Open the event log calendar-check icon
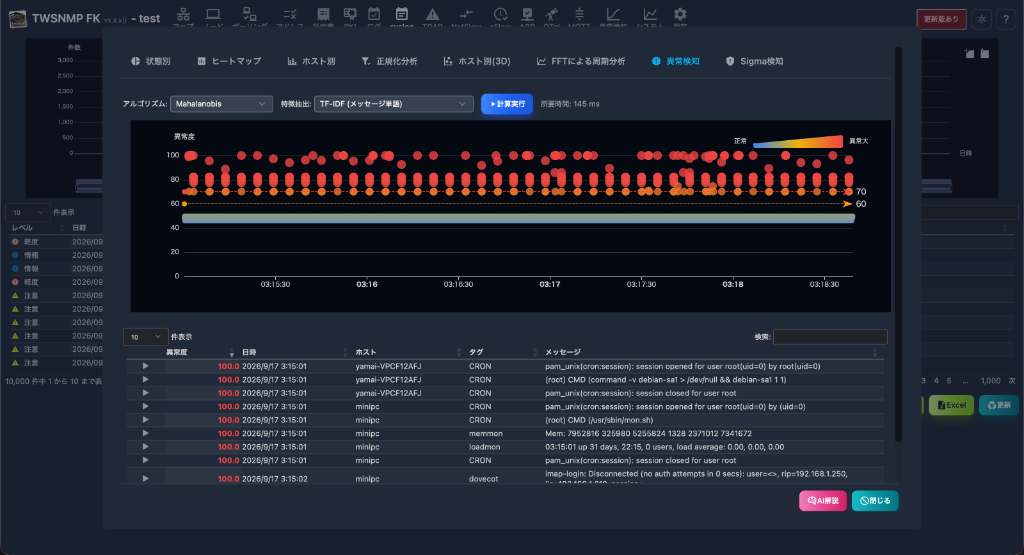Screen dimensions: 1024x555 [x=374, y=14]
